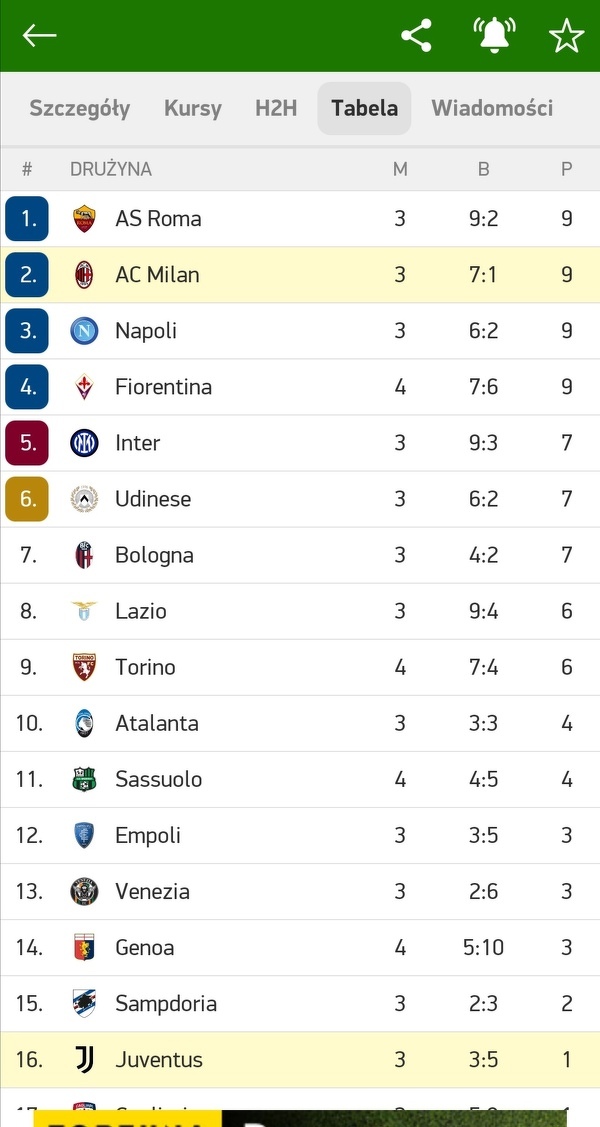Tap the Atalanta club crest
Viewport: 600px width, 1127px height.
85,723
